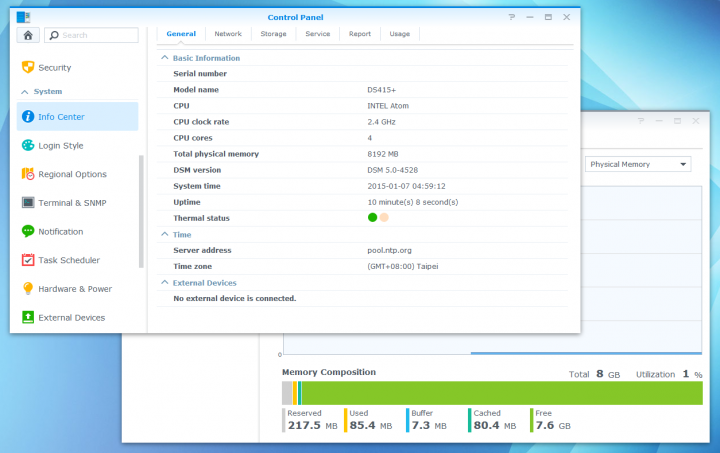Switch to the Network tab
This screenshot has width=720, height=453.
(x=228, y=34)
